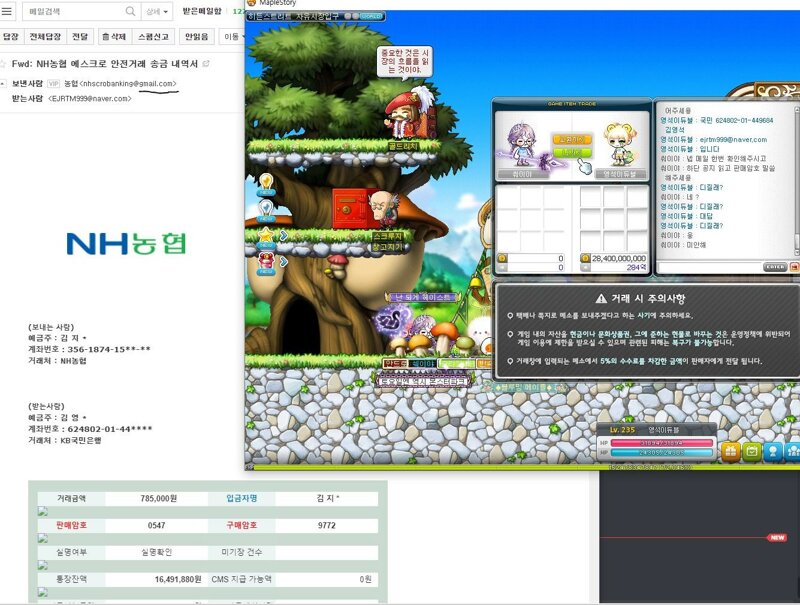
Task: Click the 쉬이아 character avatar in trade window
Action: pos(521,144)
